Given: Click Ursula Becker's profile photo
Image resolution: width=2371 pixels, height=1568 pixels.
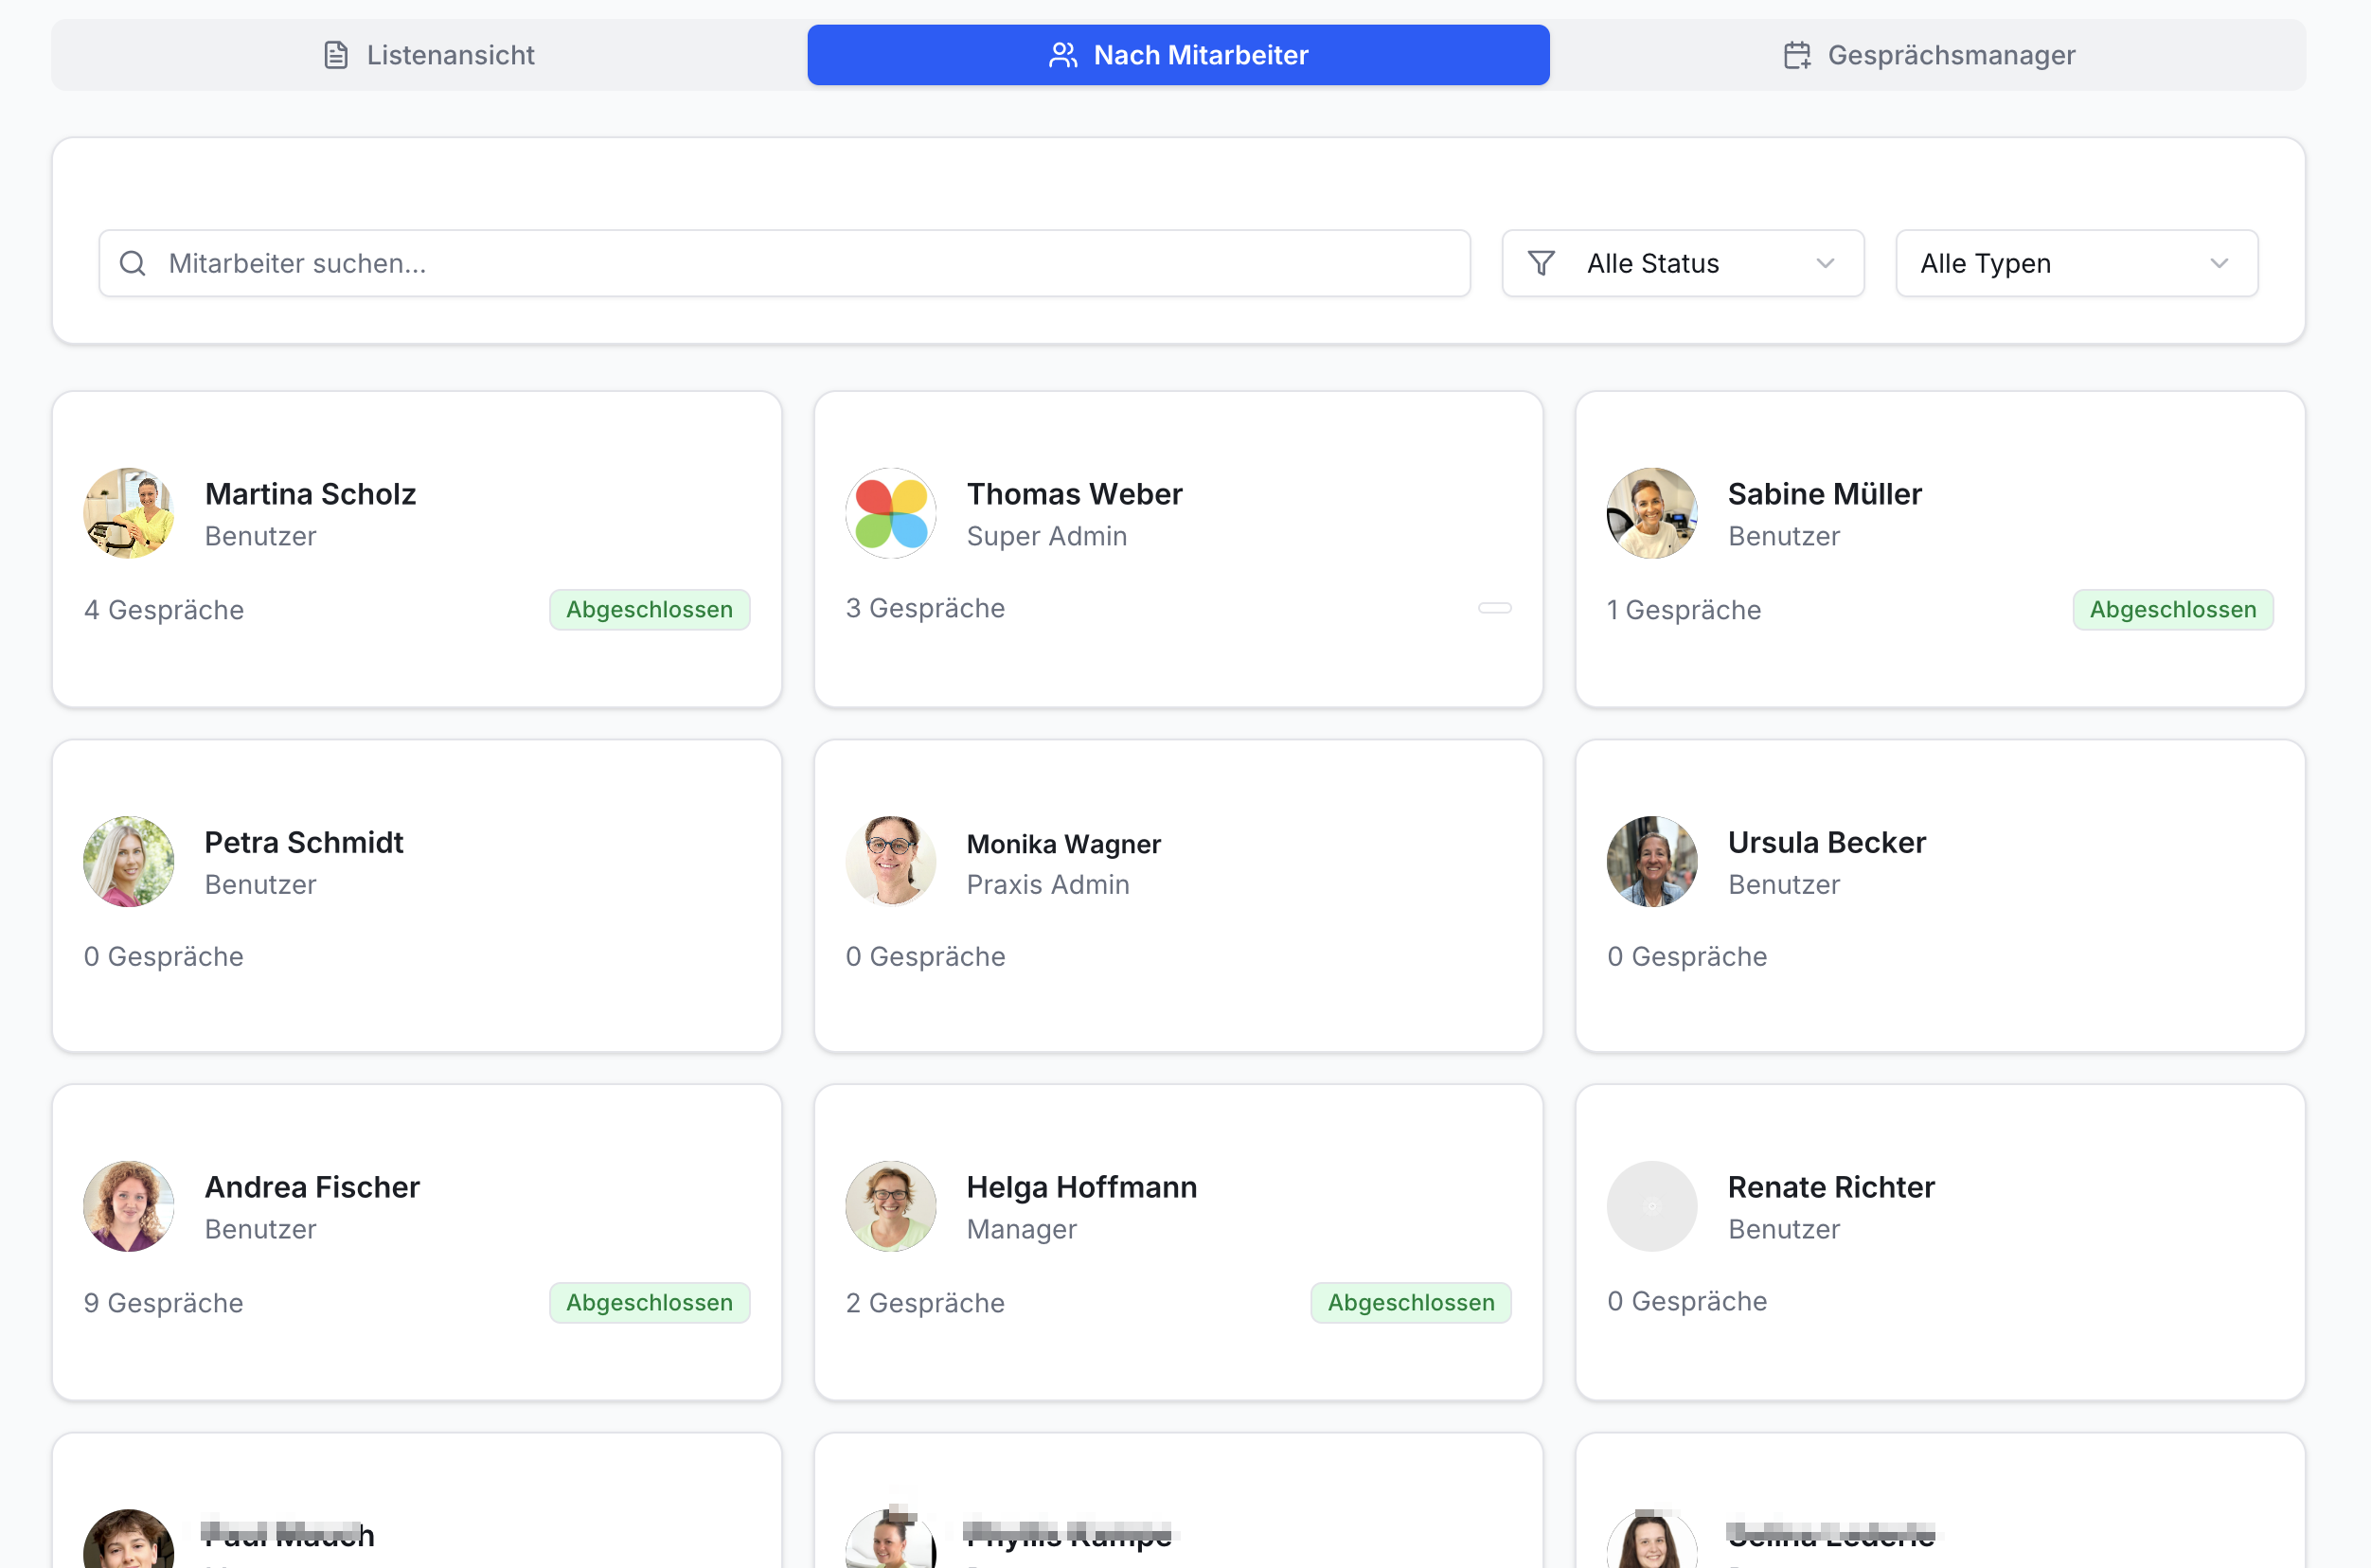Looking at the screenshot, I should click(x=1652, y=861).
